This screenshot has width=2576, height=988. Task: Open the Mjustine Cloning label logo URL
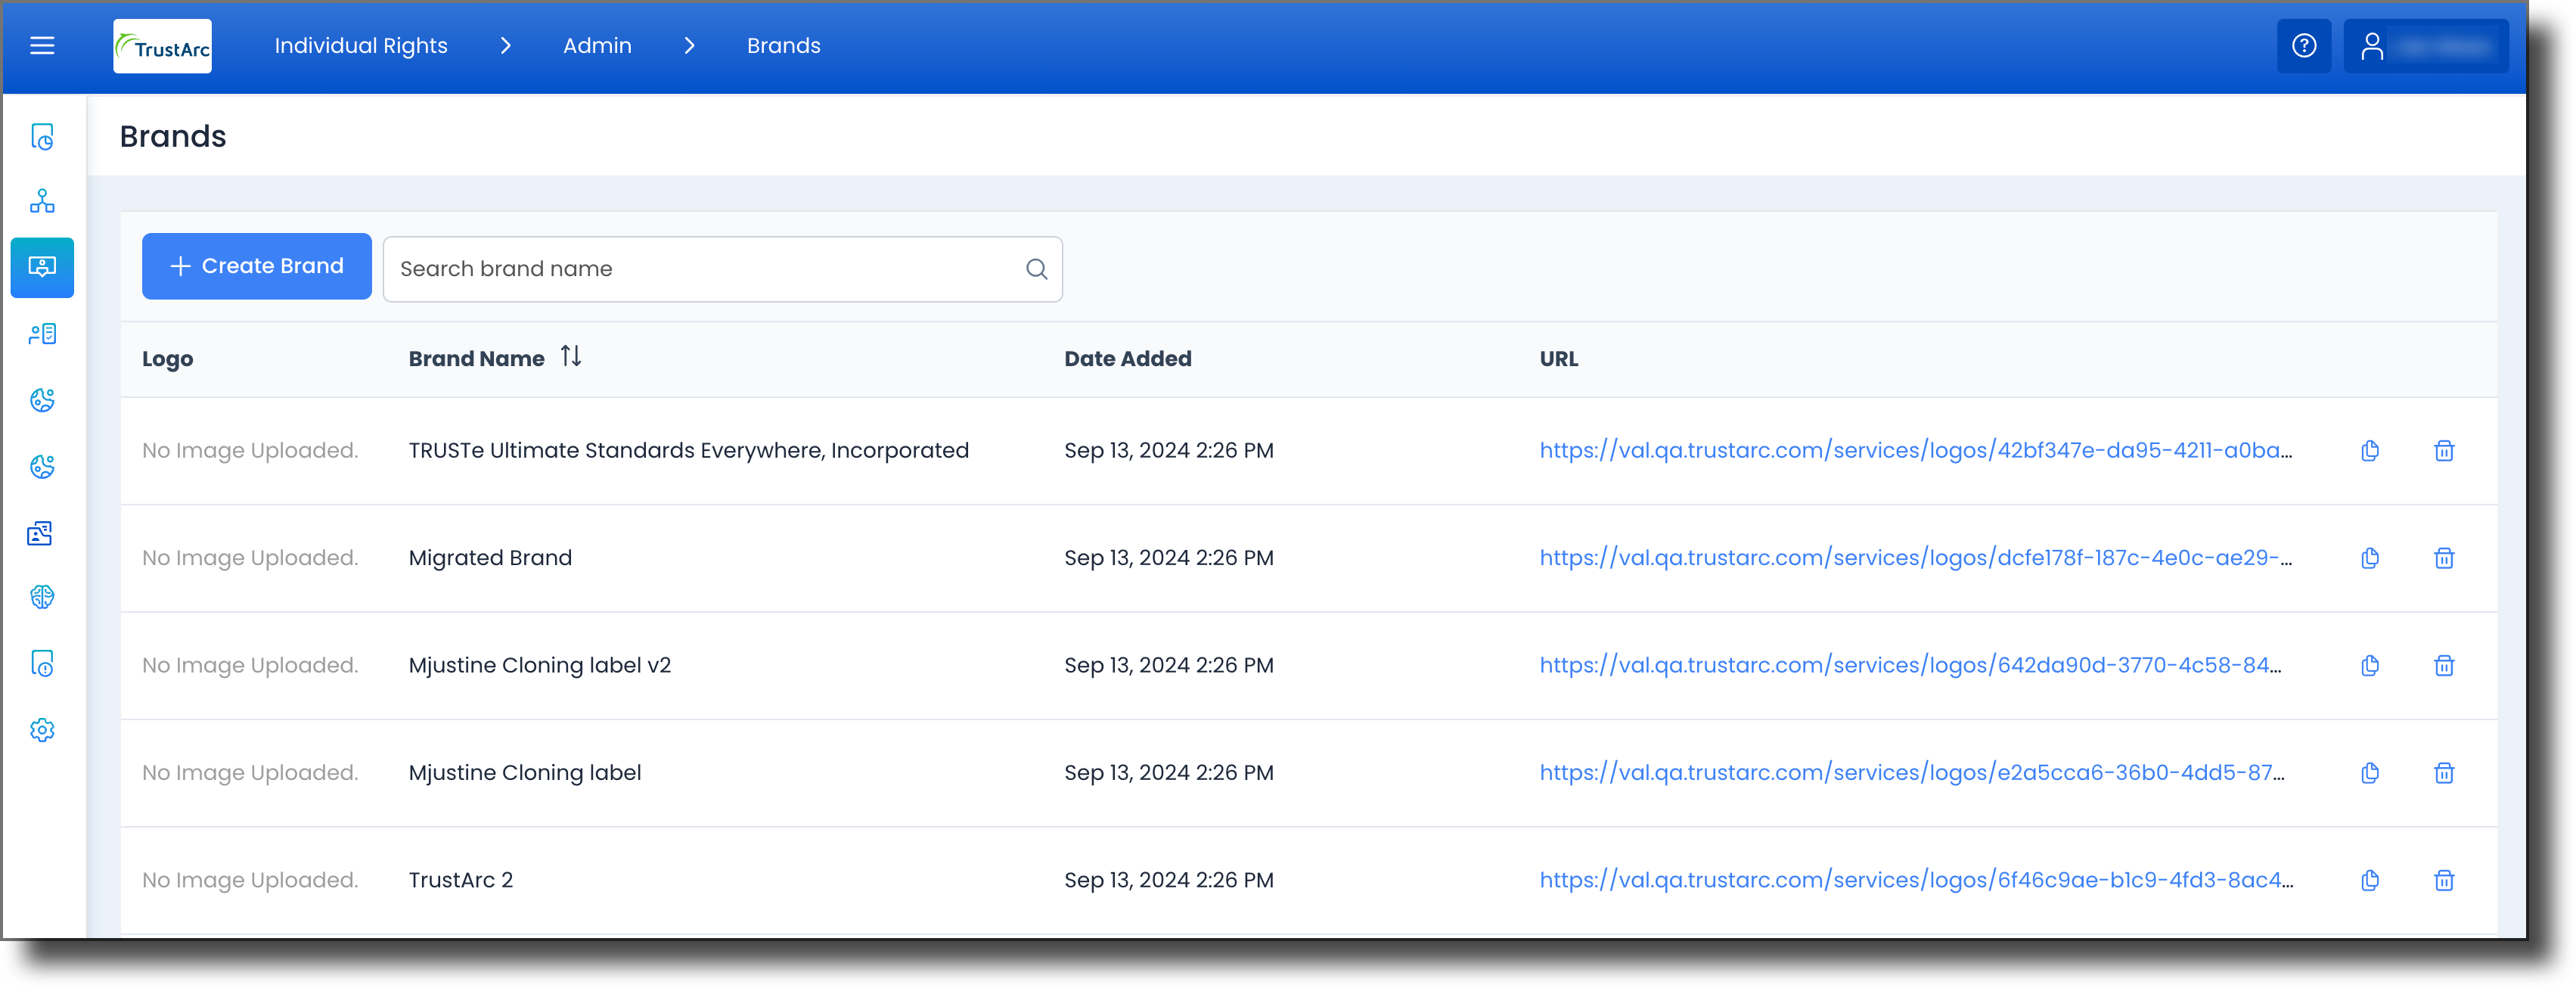(x=1912, y=772)
